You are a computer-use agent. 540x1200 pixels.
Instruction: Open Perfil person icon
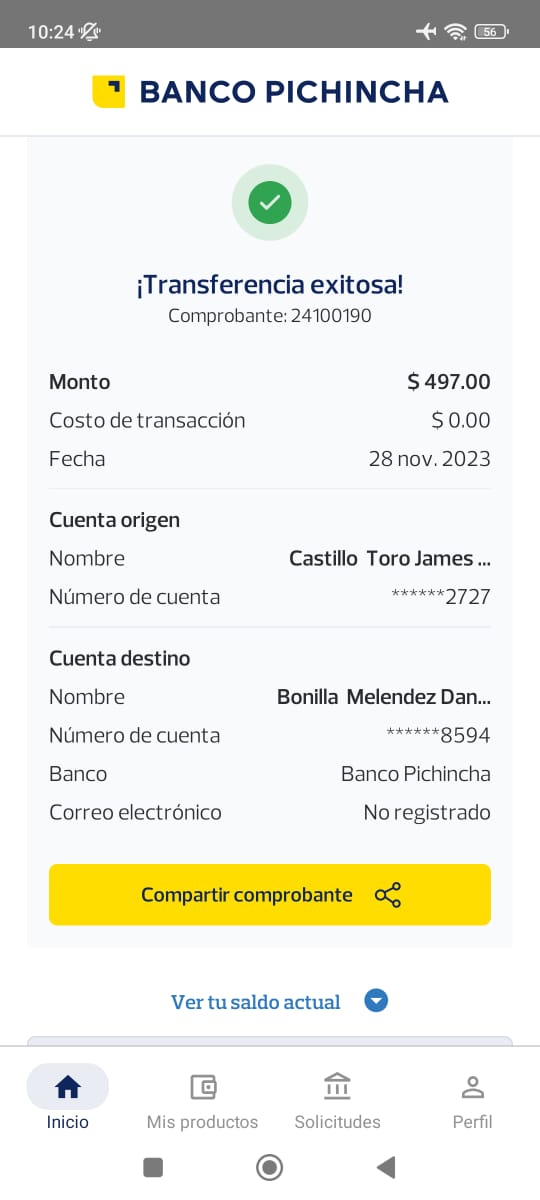pyautogui.click(x=473, y=1086)
